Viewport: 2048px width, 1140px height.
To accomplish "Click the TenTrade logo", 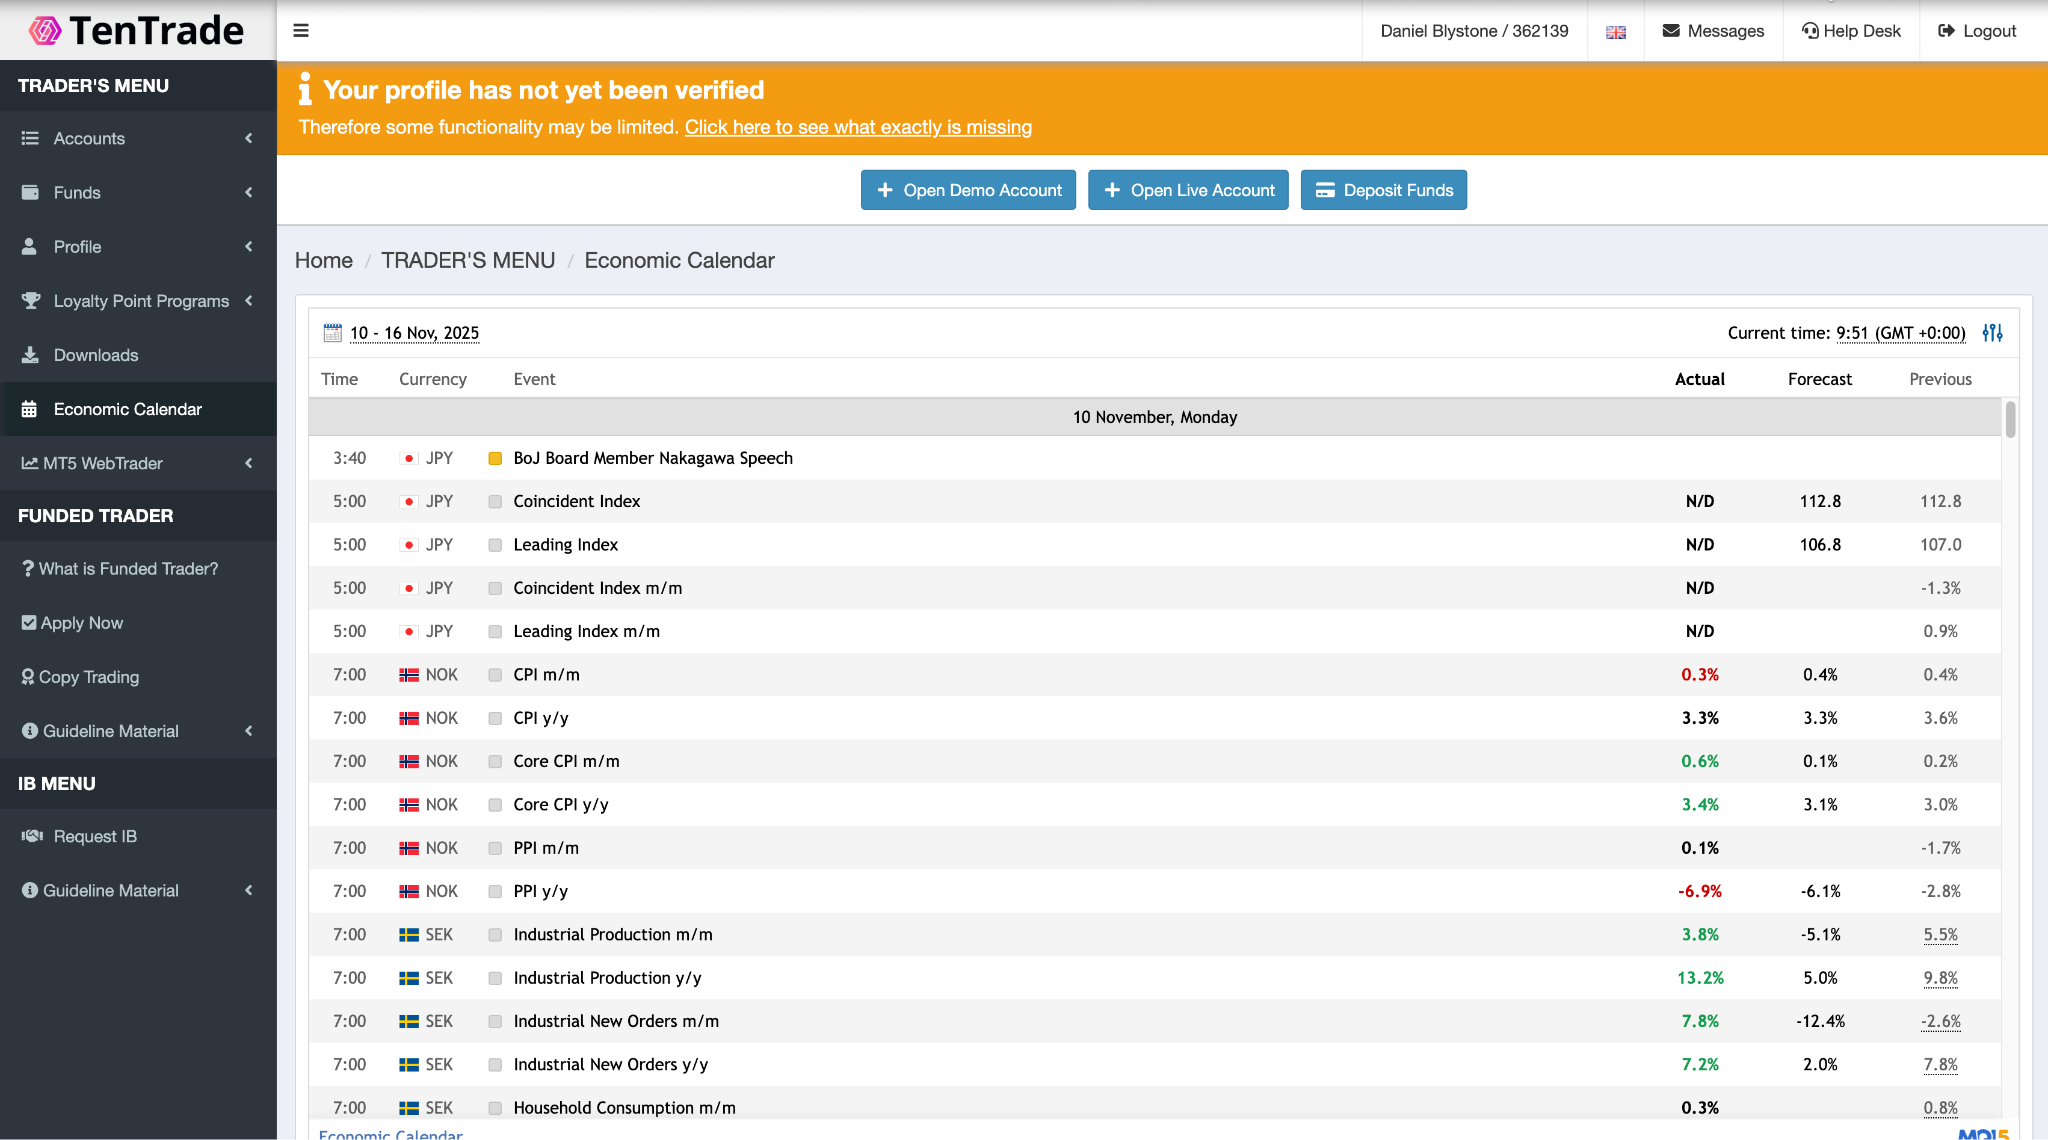I will tap(137, 30).
